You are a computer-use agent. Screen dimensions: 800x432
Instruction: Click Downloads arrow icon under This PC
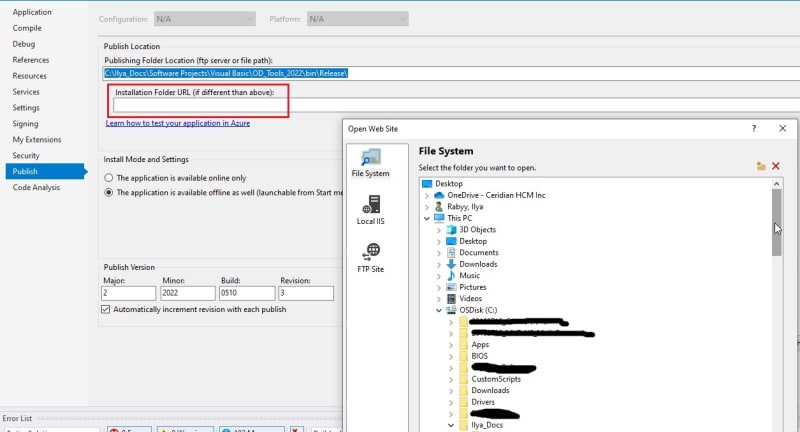click(451, 264)
